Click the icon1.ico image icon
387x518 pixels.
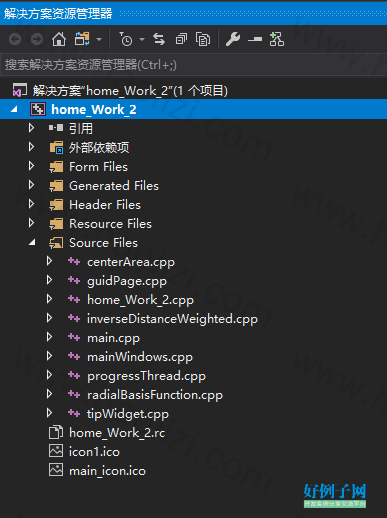click(56, 451)
